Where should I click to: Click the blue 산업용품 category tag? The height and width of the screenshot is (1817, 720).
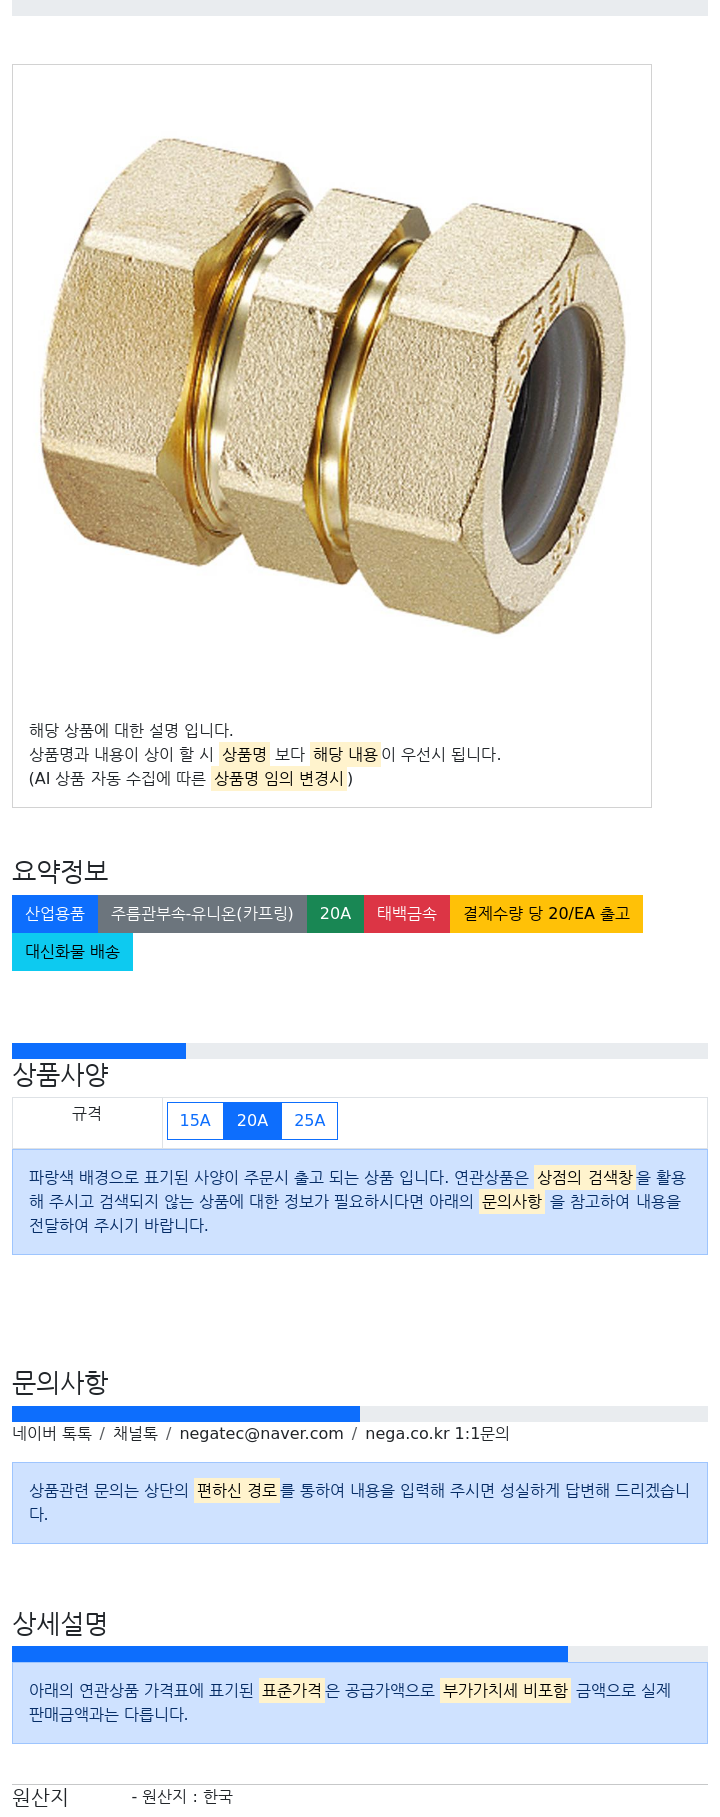click(55, 913)
